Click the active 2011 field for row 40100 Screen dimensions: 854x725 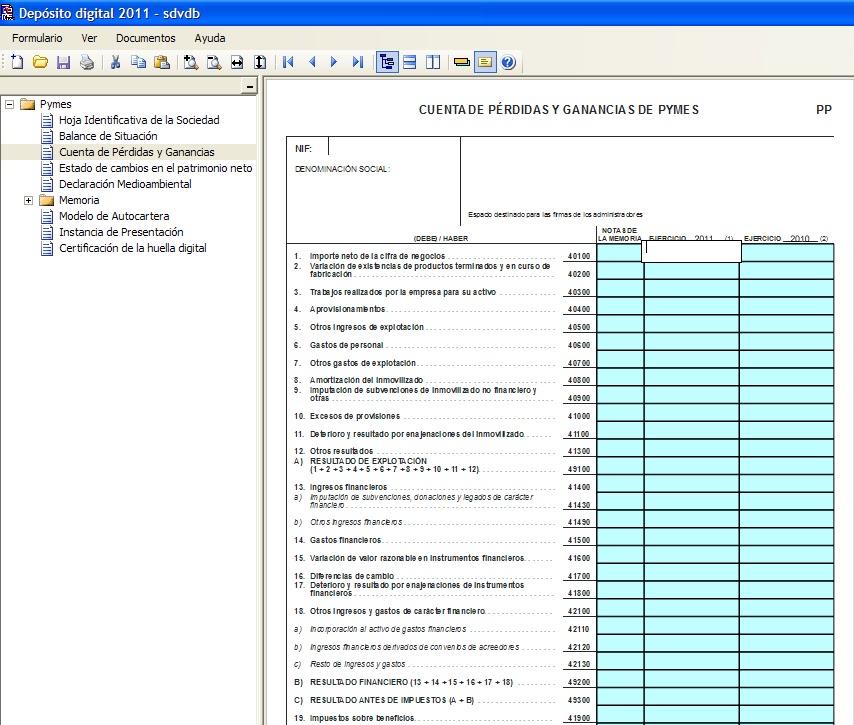pos(691,252)
